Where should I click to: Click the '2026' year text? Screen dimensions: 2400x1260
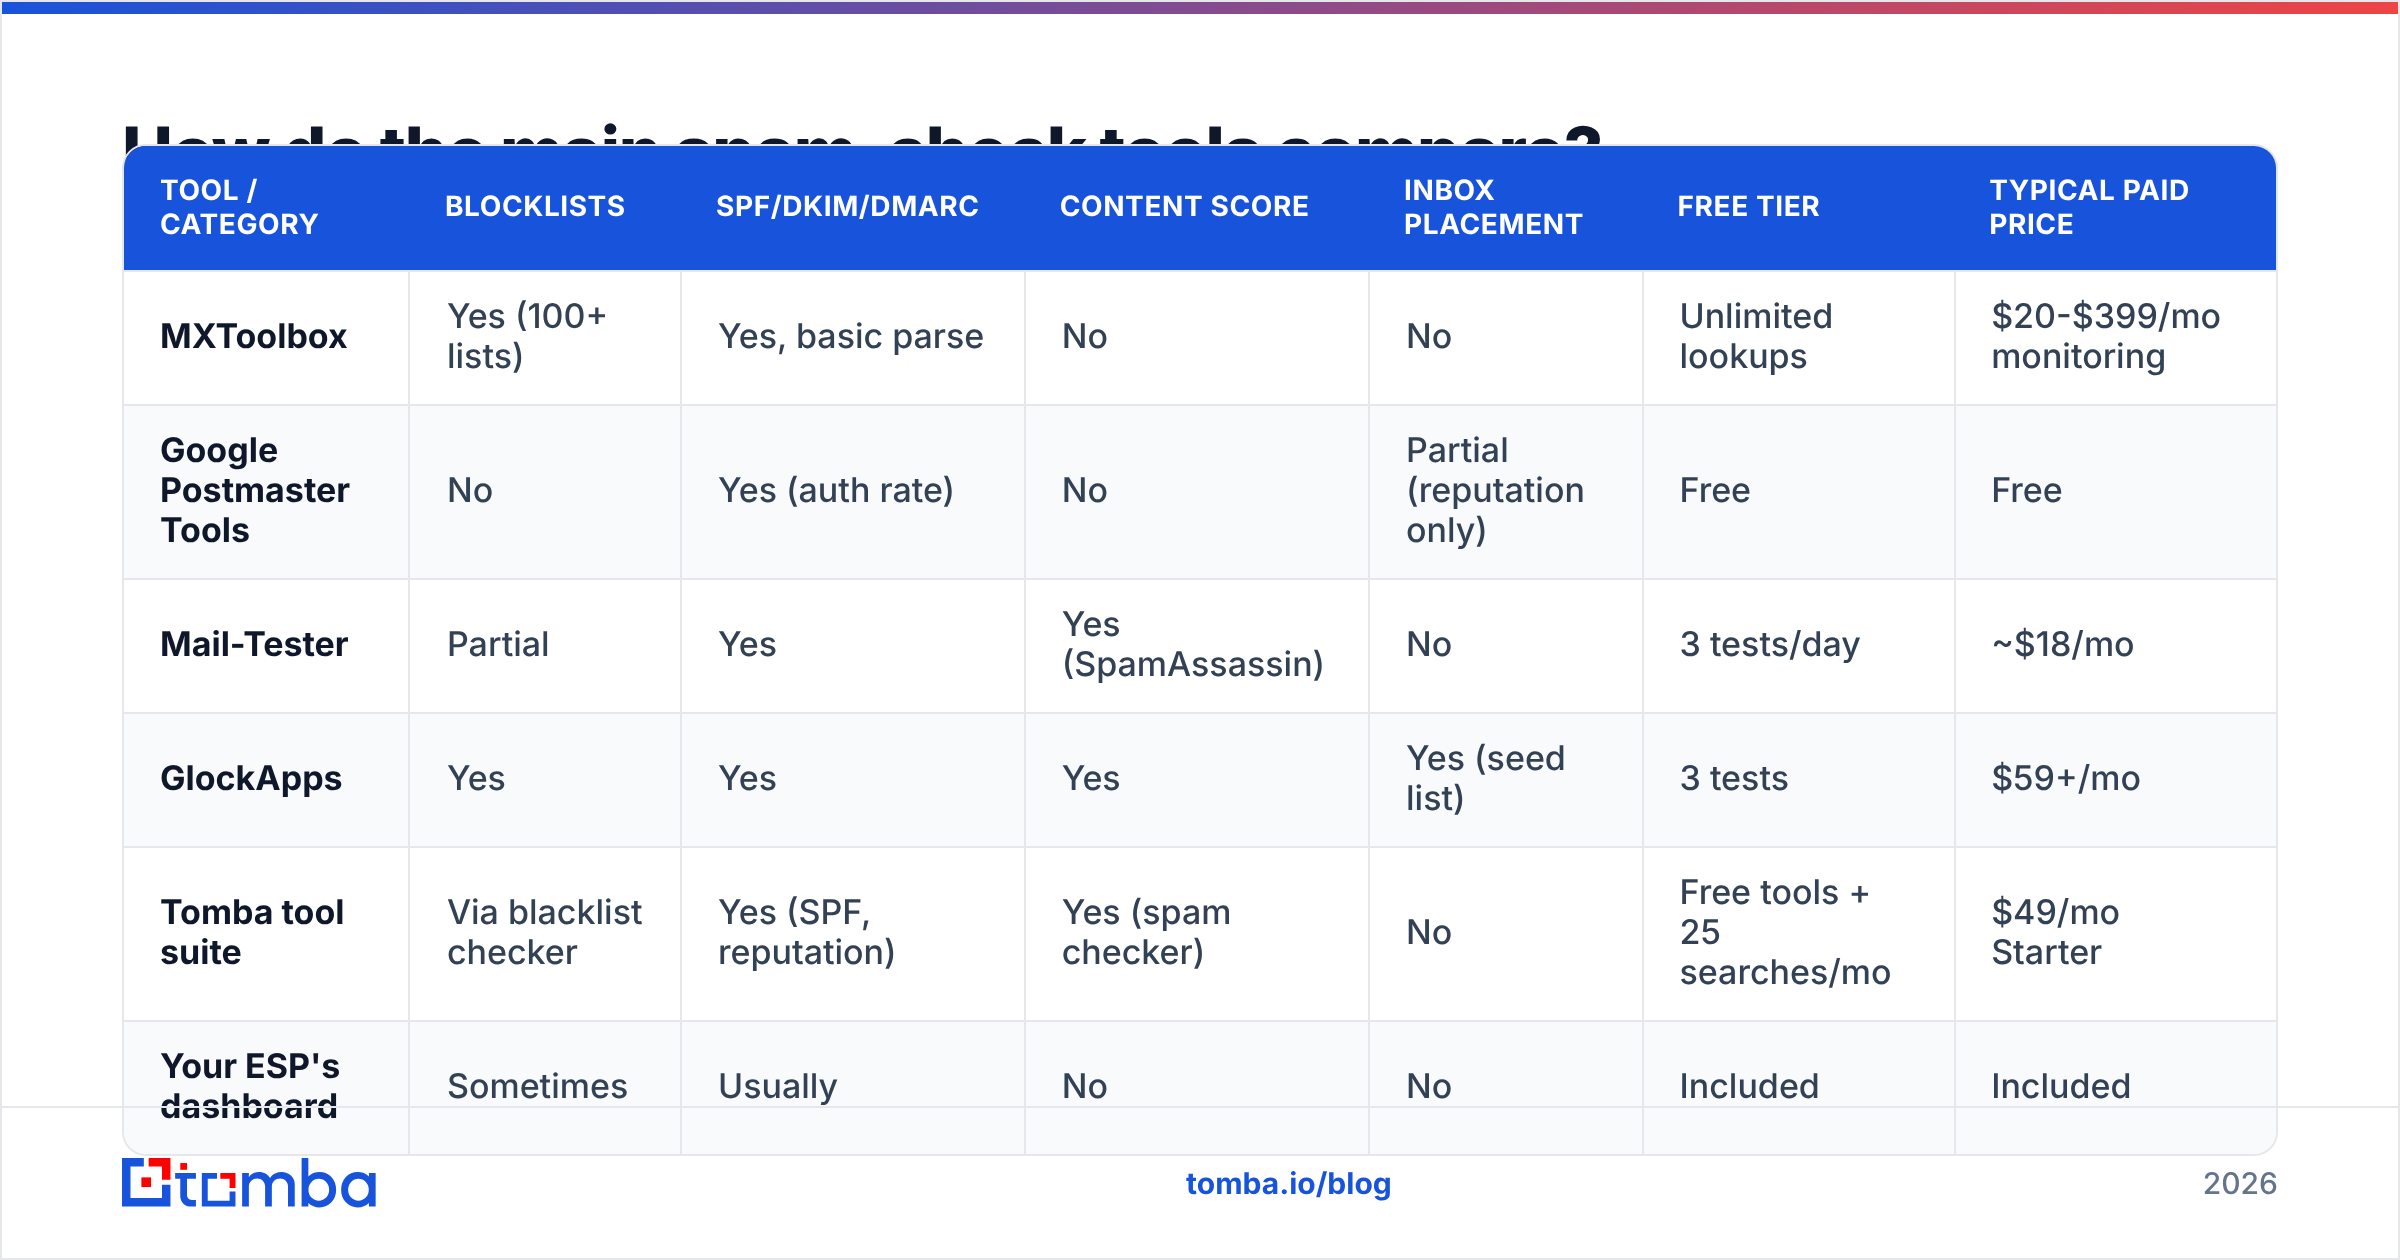(2240, 1184)
